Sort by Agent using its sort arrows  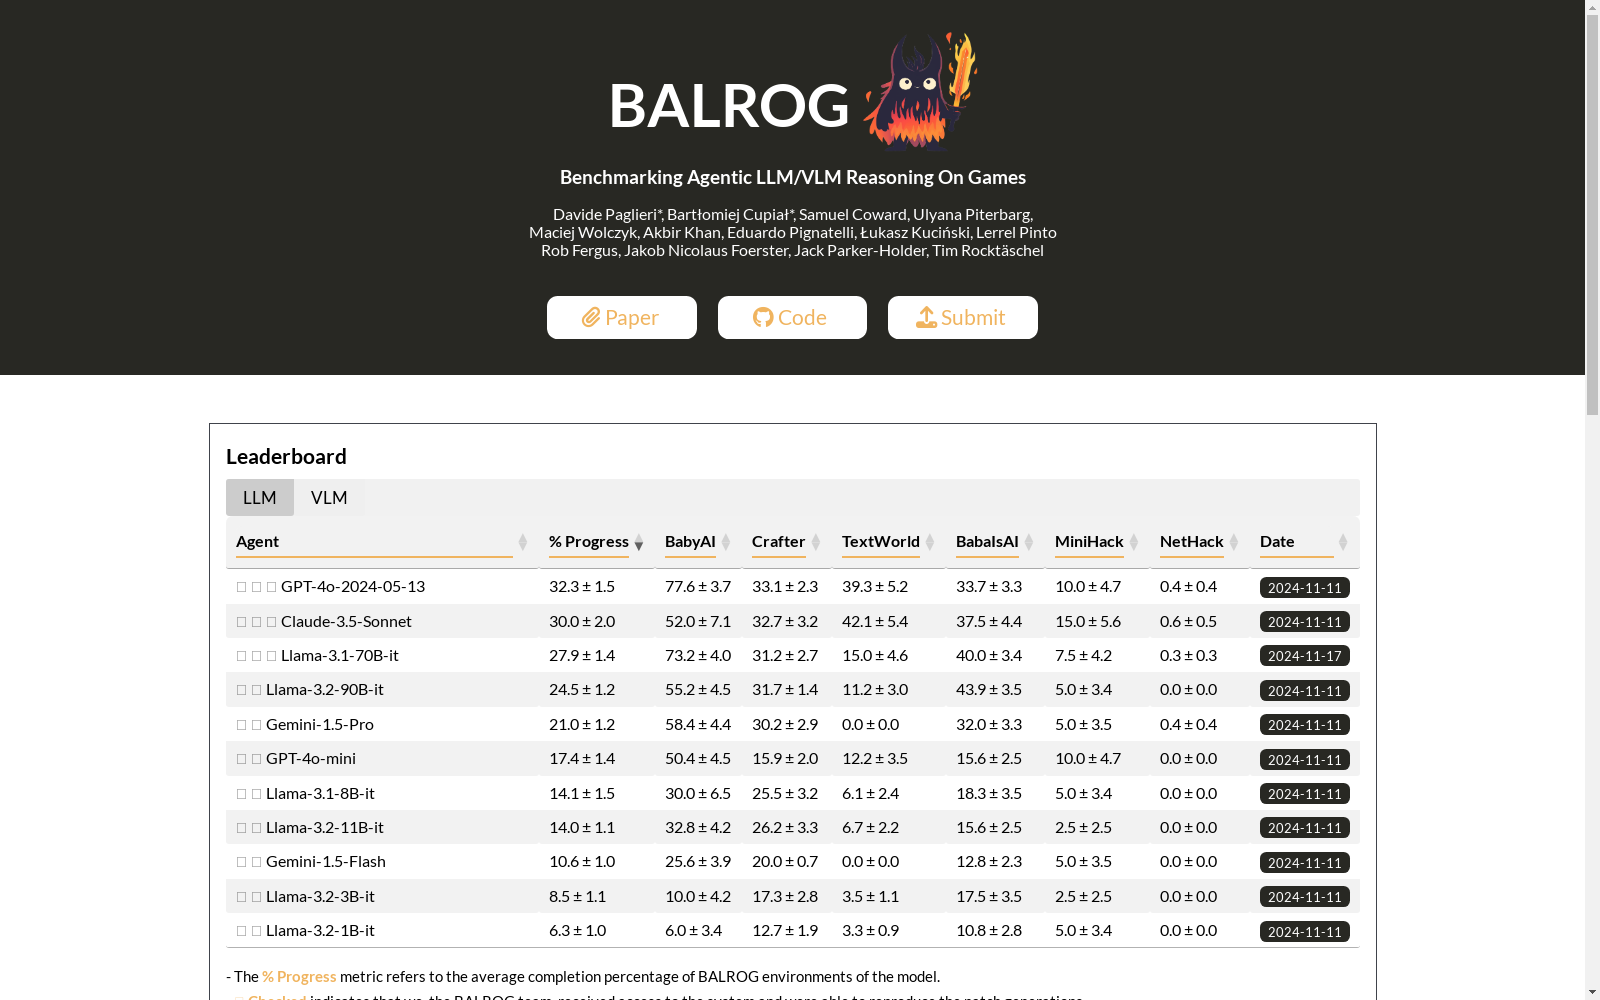tap(523, 542)
